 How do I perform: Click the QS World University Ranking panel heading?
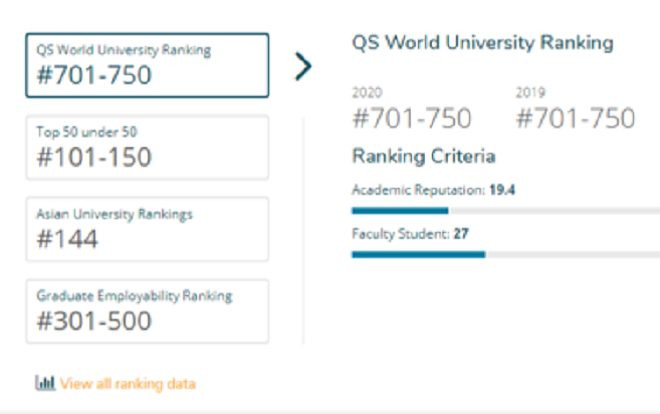(482, 43)
